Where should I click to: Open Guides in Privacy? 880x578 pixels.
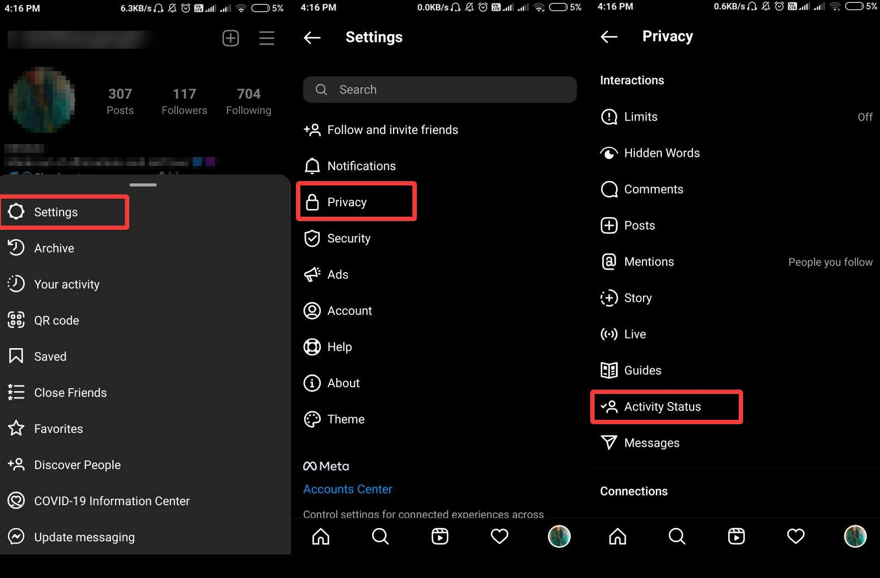tap(736, 370)
